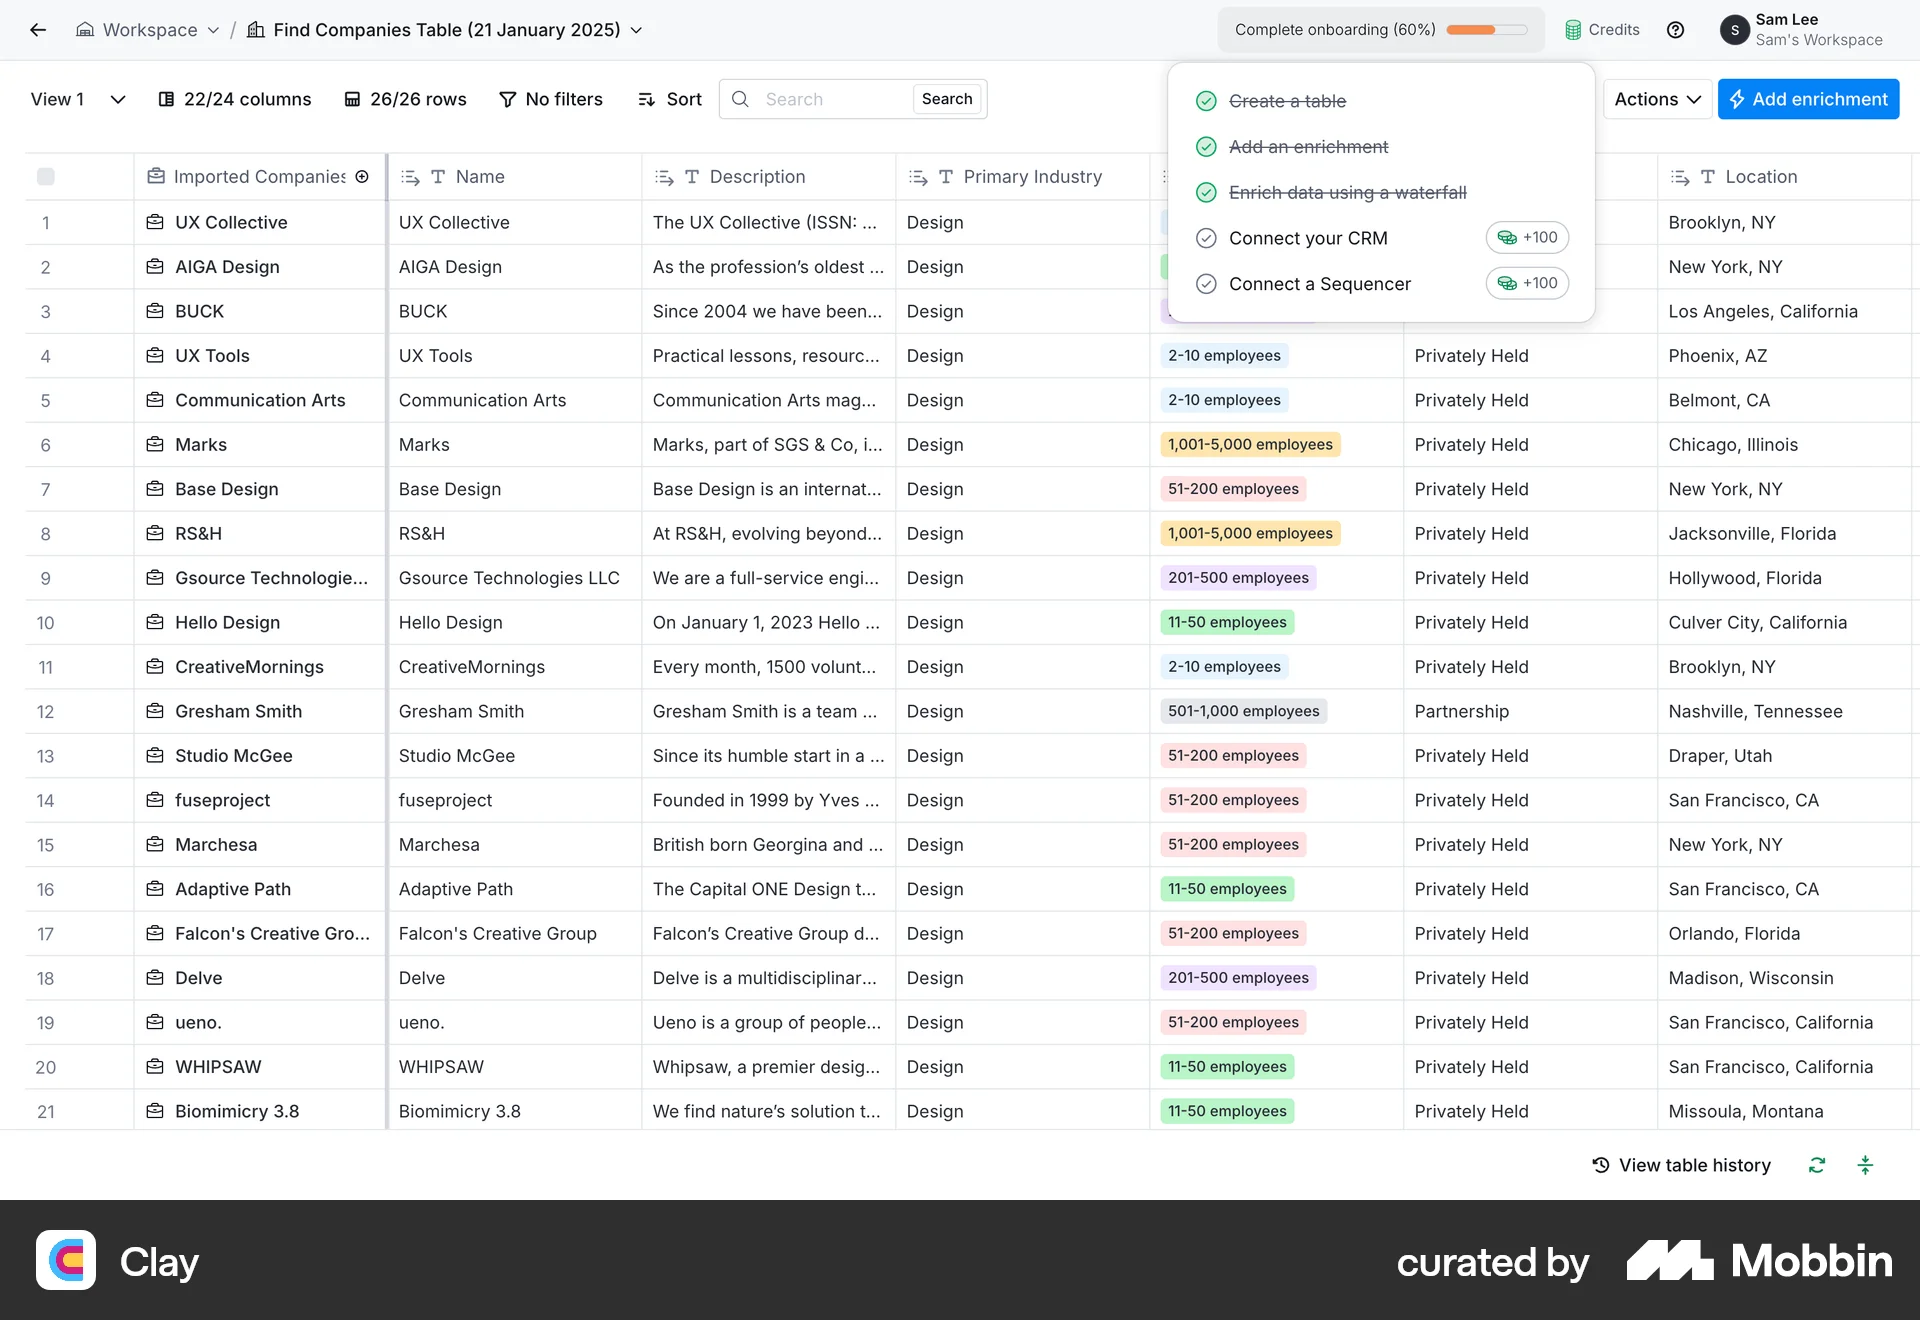Click the back arrow icon

pyautogui.click(x=38, y=30)
